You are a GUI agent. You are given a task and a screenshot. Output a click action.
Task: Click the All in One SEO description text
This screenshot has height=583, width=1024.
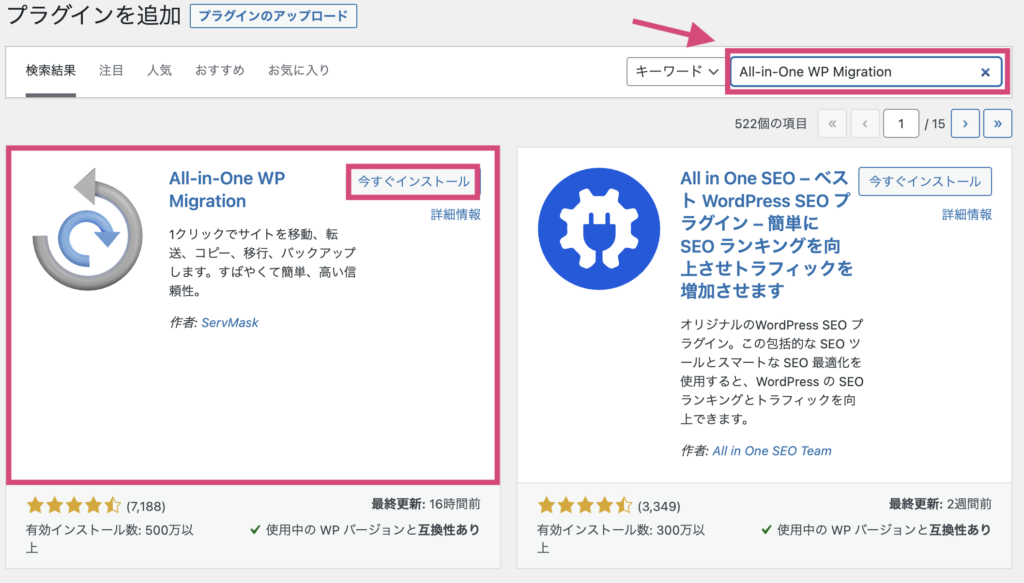[772, 371]
